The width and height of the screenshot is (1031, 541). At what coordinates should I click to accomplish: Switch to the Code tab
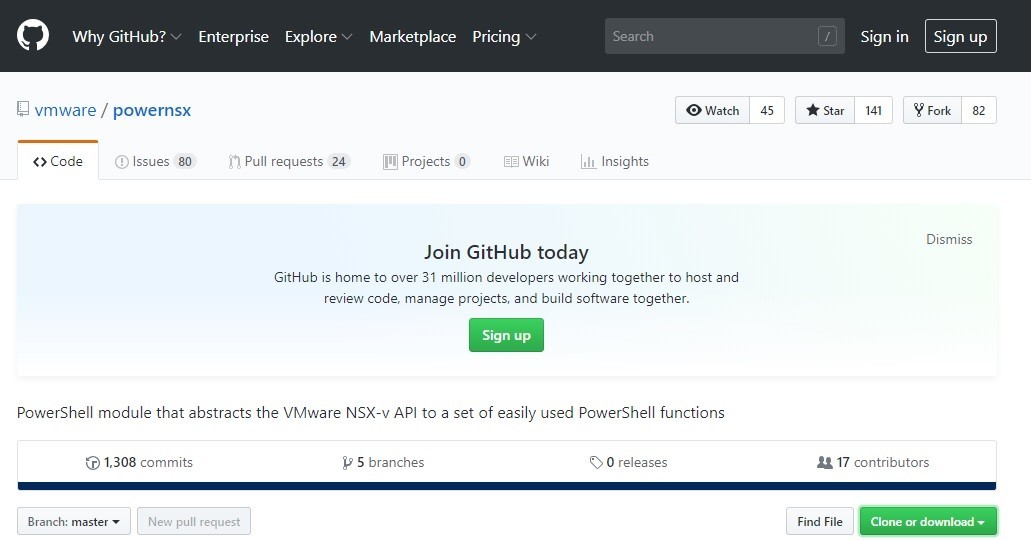click(58, 161)
